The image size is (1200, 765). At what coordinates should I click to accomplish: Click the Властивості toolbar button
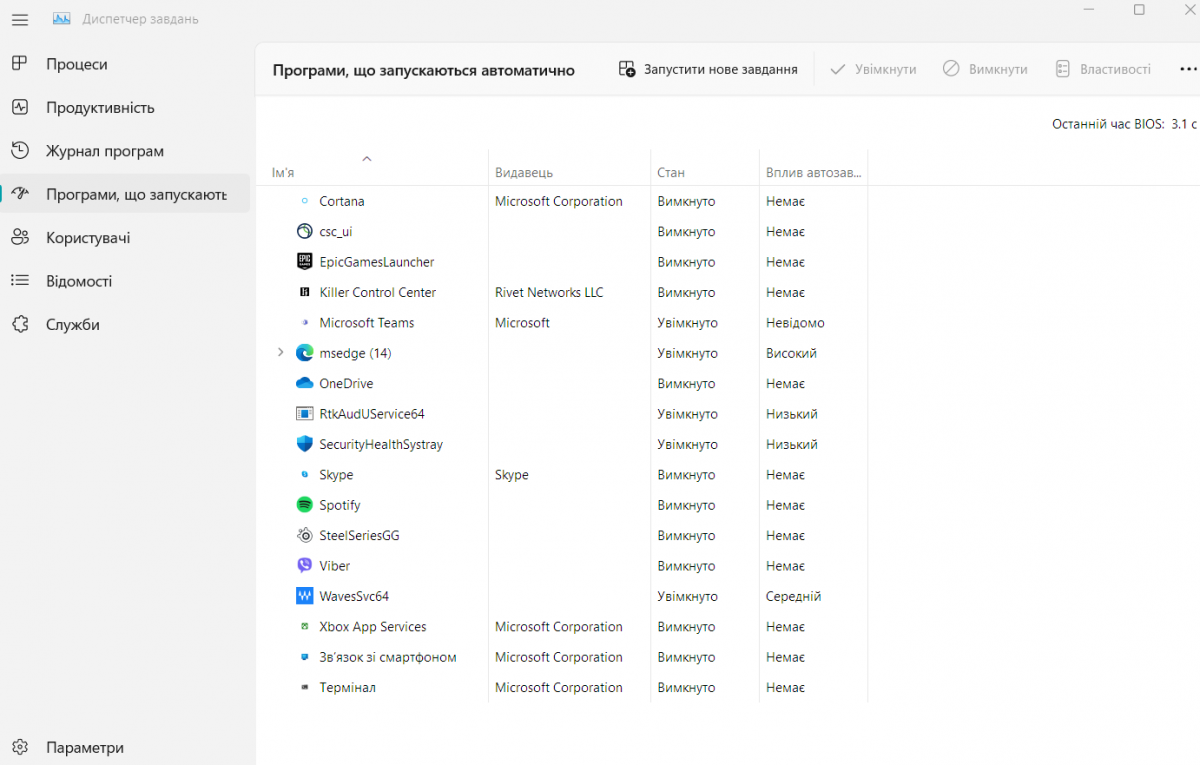coord(1103,69)
